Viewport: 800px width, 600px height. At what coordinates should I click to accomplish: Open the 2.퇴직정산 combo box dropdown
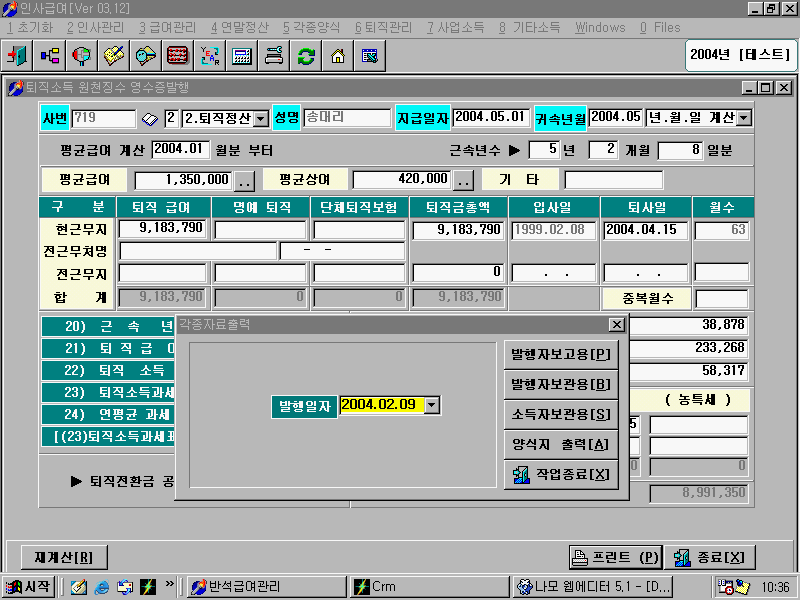(x=258, y=117)
